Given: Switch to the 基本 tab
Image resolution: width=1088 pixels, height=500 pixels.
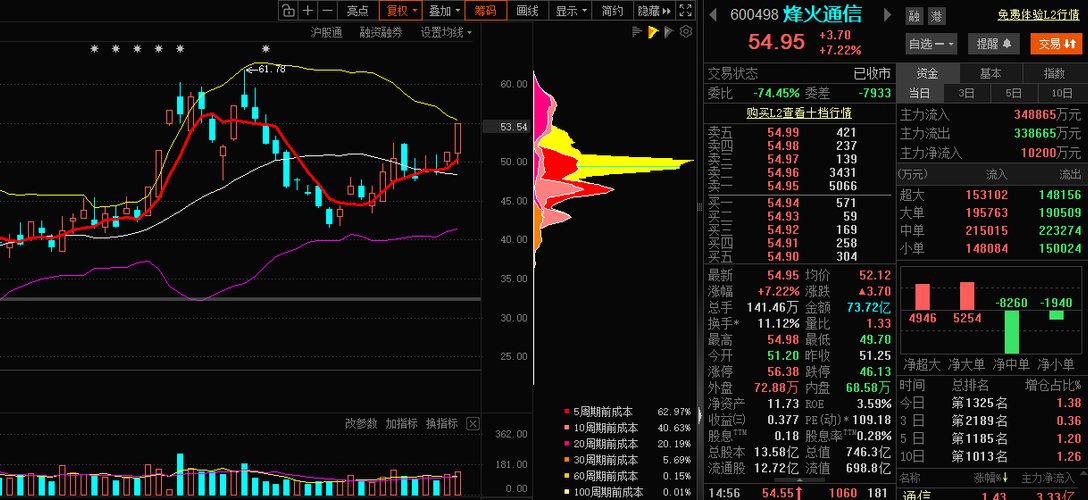Looking at the screenshot, I should click(991, 74).
